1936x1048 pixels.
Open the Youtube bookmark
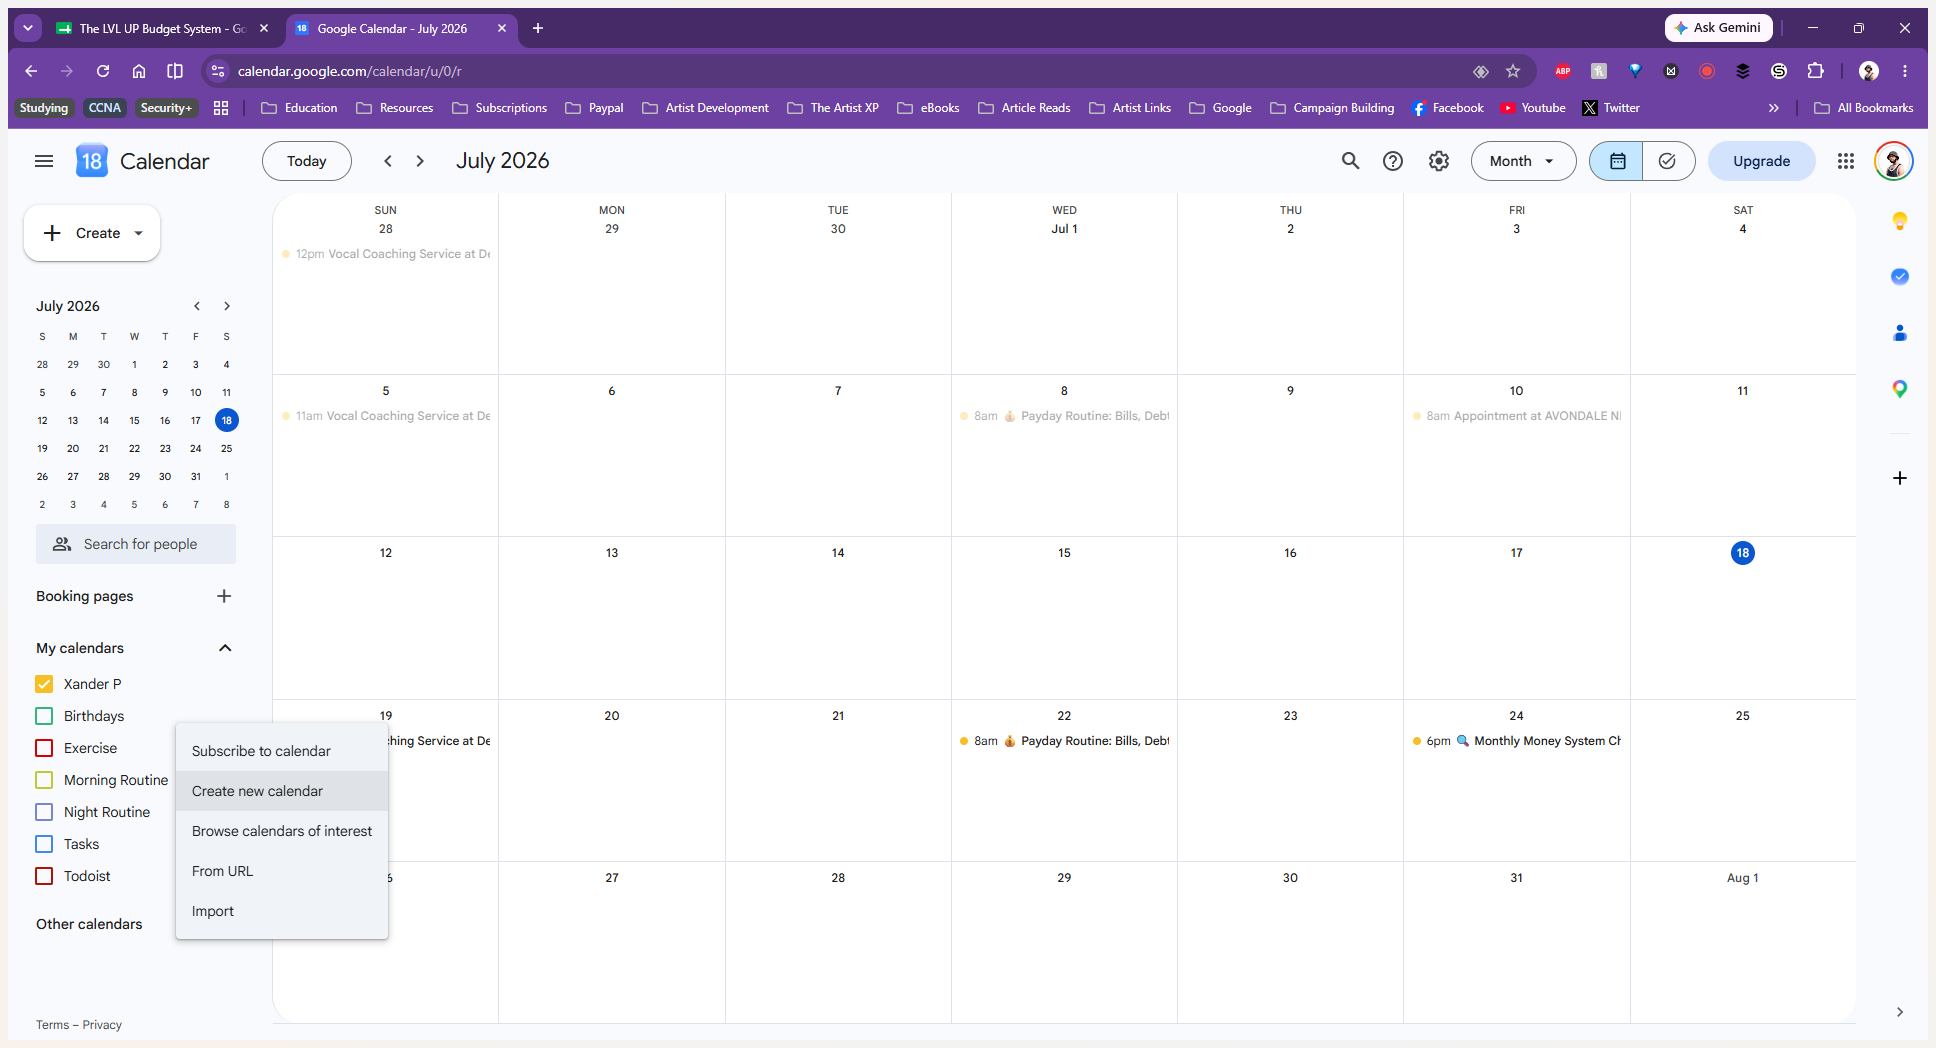pyautogui.click(x=1533, y=108)
